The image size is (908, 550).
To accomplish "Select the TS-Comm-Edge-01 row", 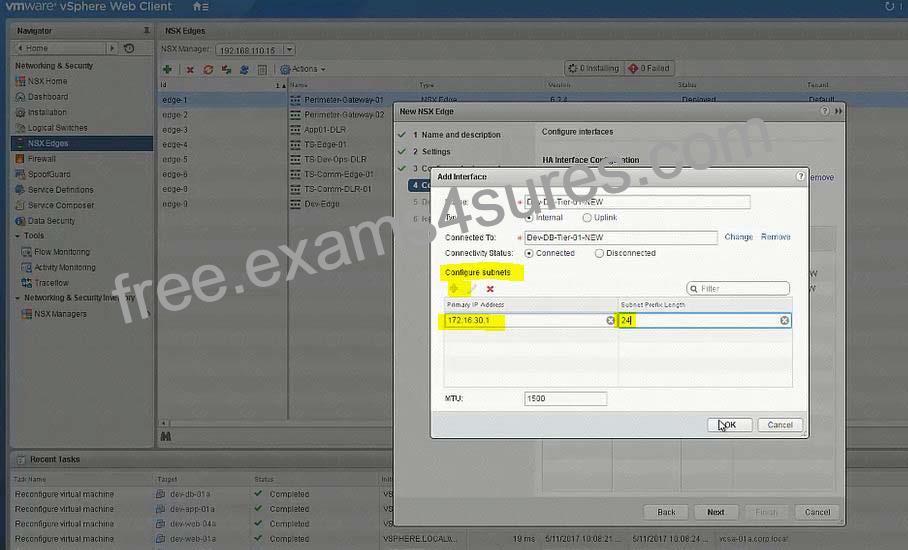I will coord(339,174).
